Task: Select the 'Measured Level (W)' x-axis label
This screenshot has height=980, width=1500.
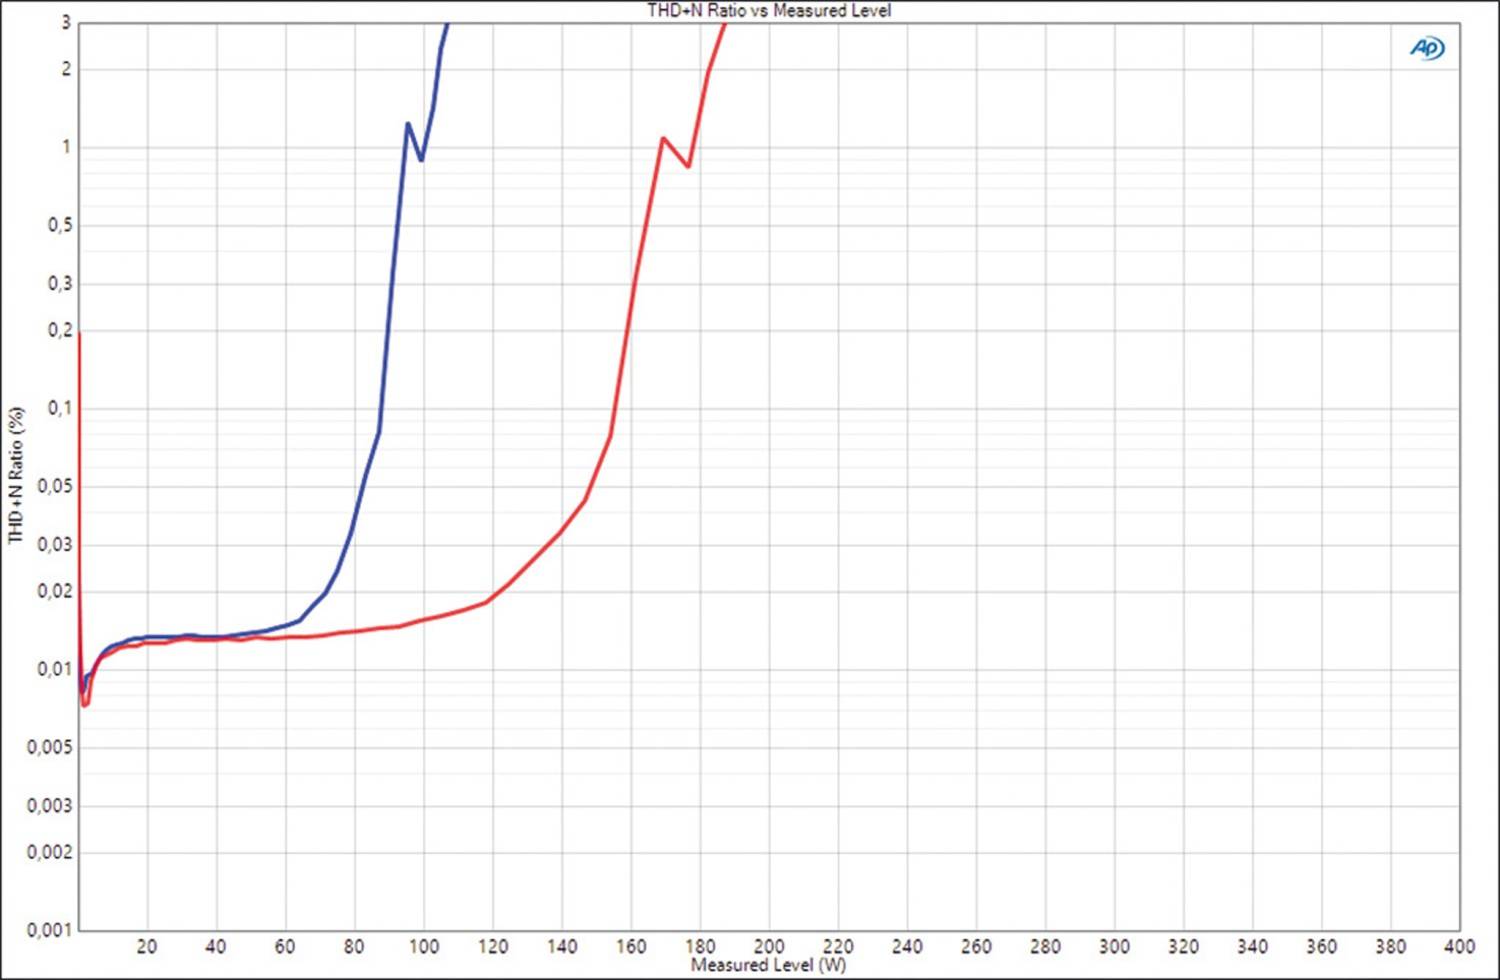Action: click(x=768, y=965)
